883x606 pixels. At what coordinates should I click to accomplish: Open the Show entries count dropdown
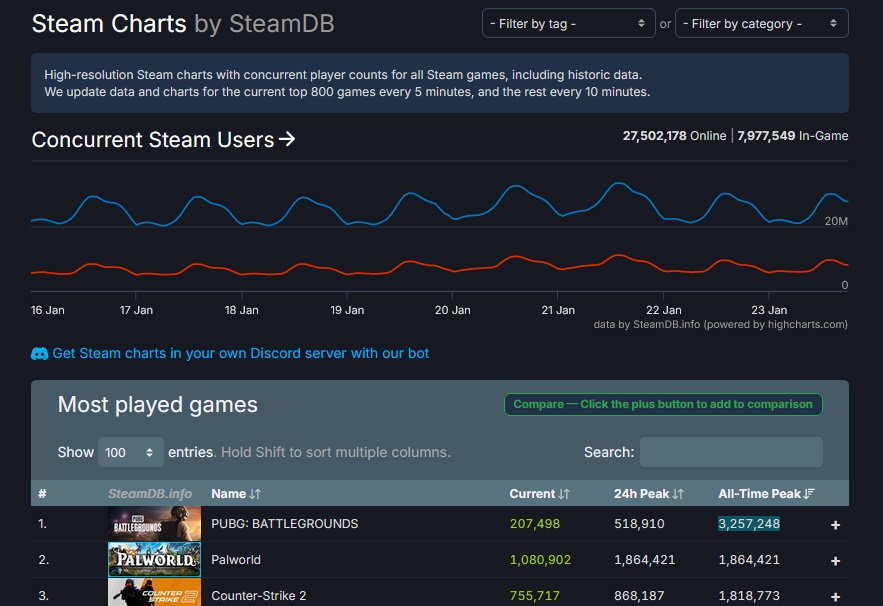[131, 452]
